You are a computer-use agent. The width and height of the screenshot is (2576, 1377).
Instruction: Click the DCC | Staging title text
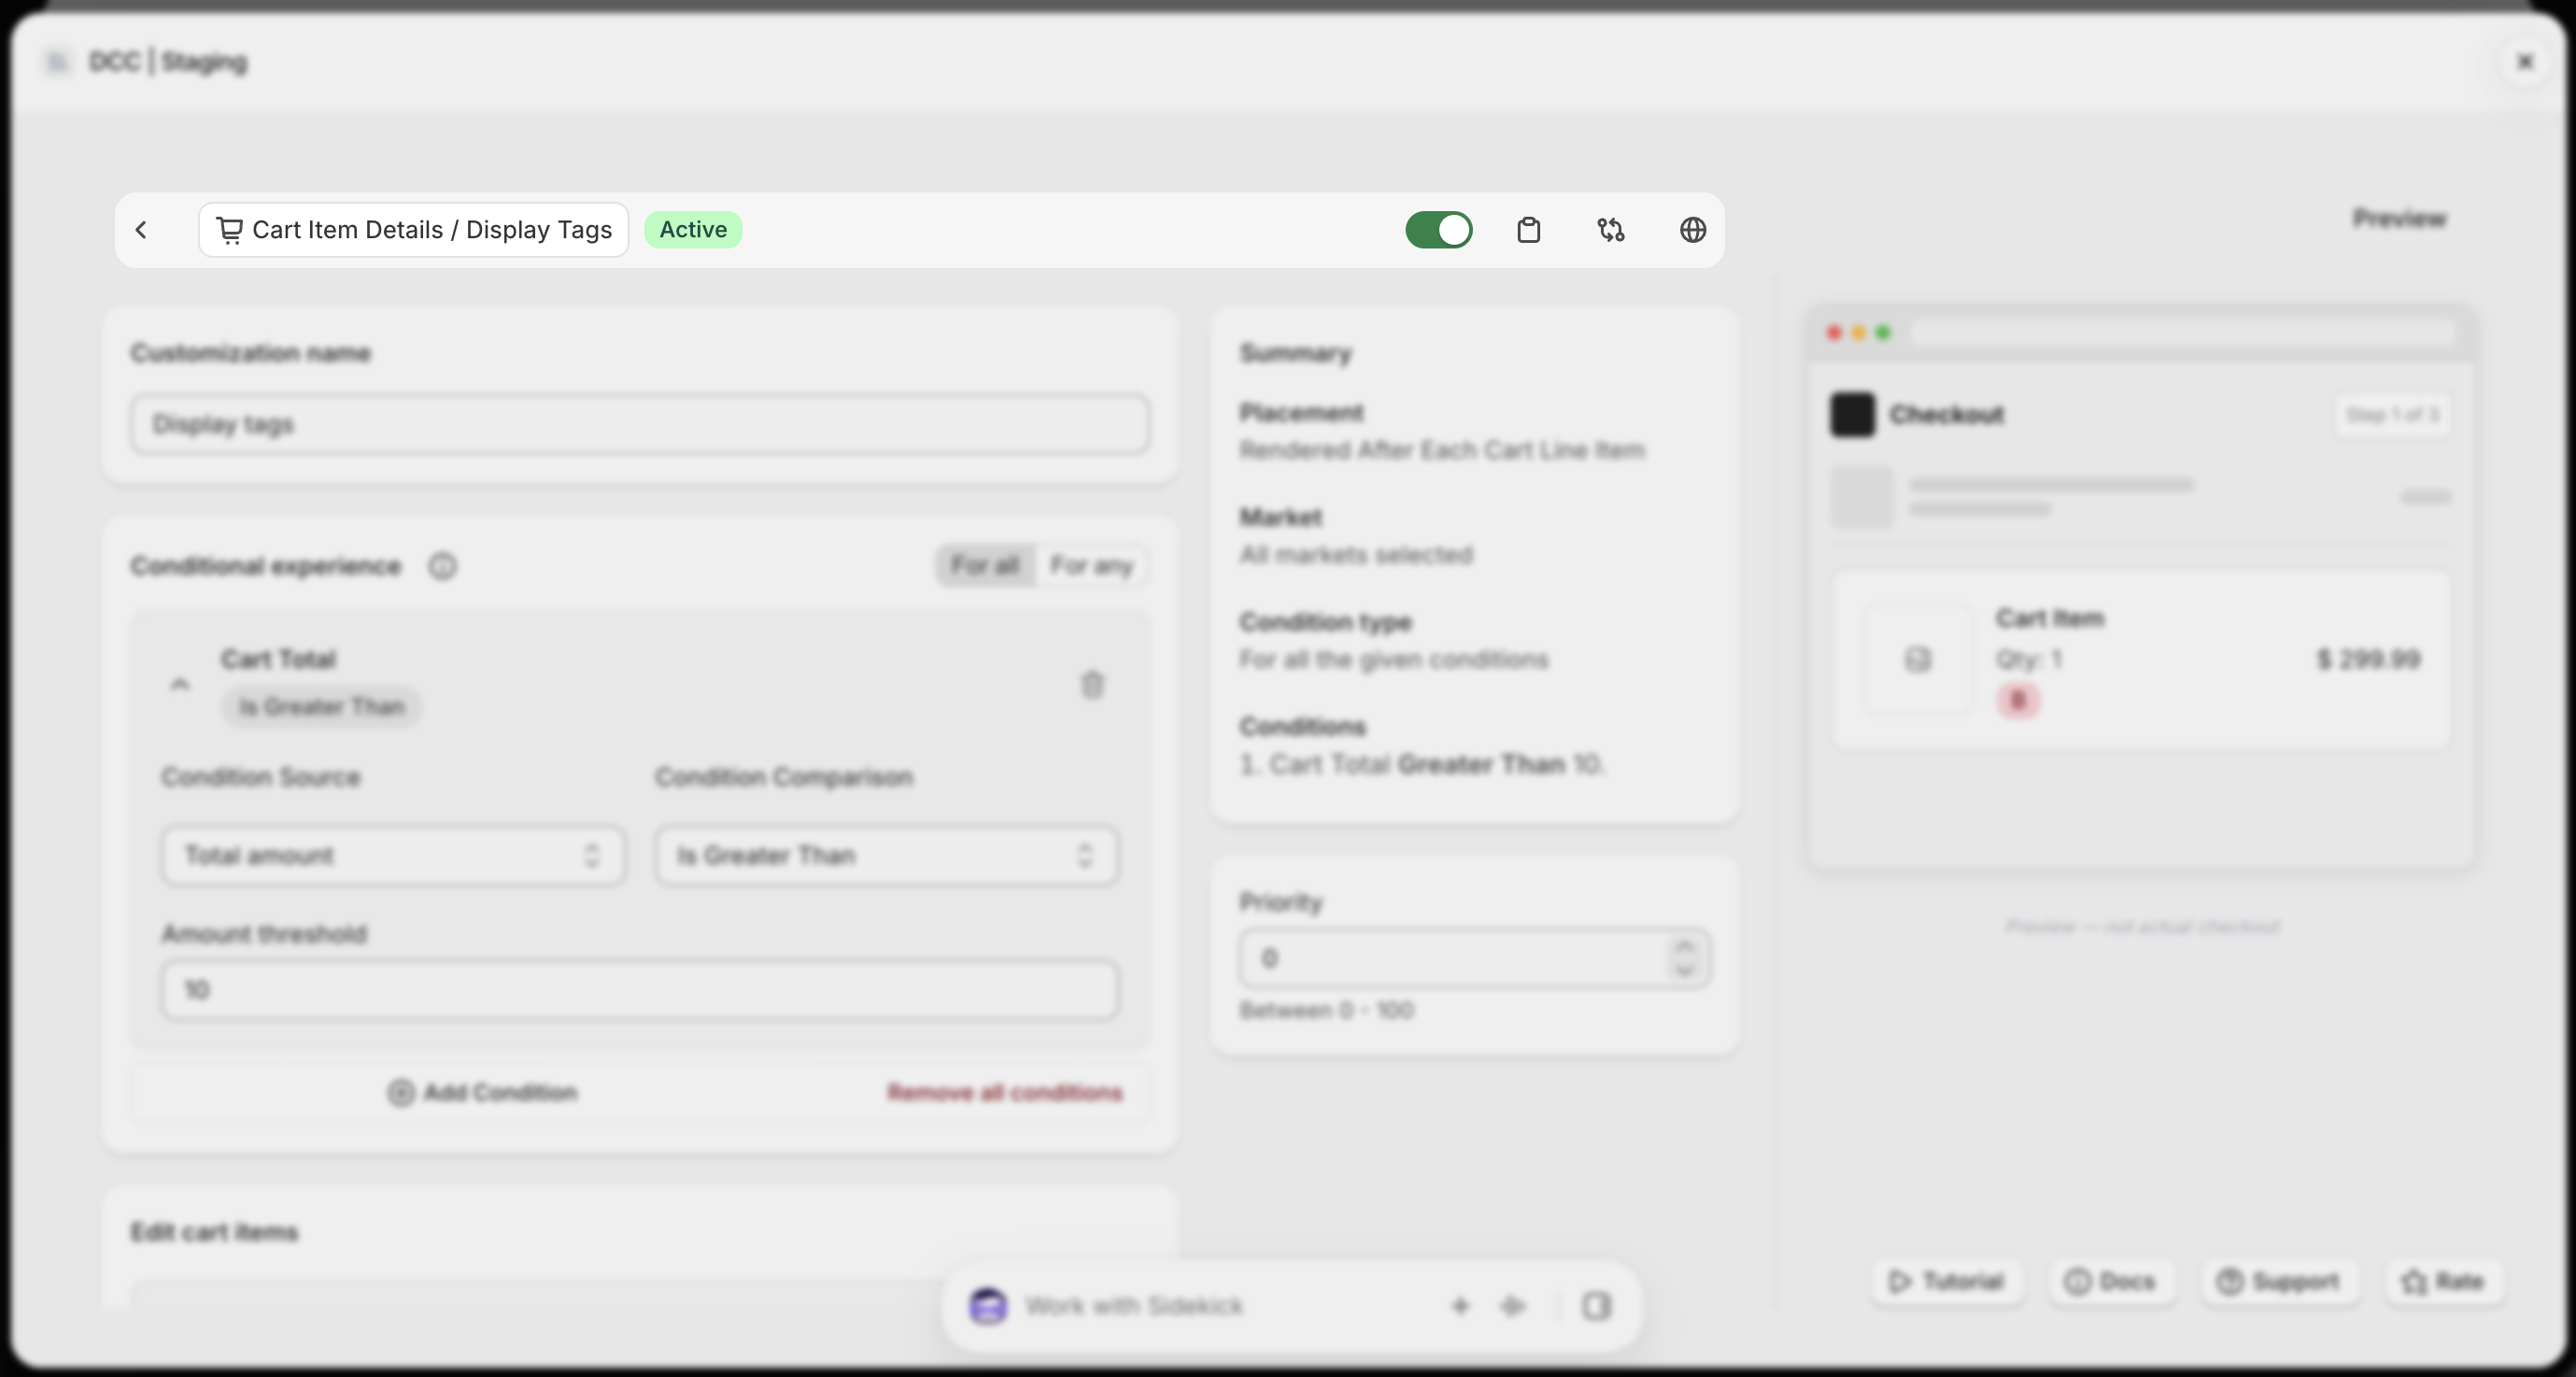(x=168, y=62)
